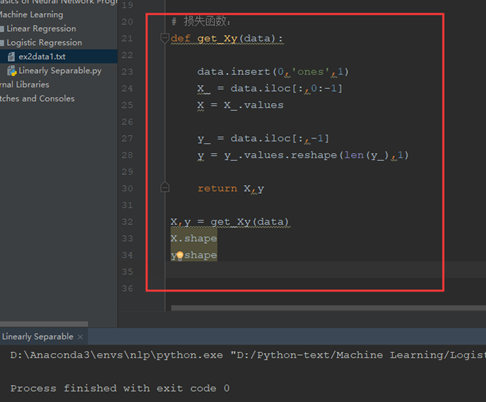Click the ex2data1.txt file icon
The height and width of the screenshot is (402, 486).
(11, 57)
